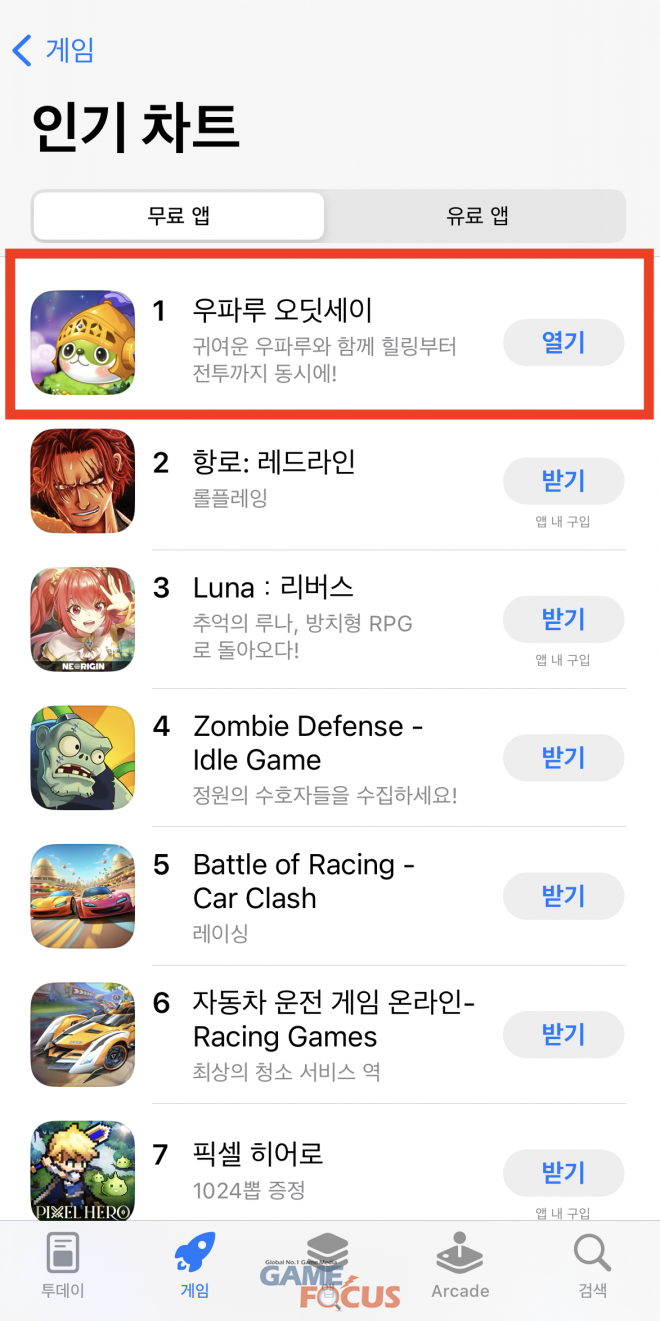660x1321 pixels.
Task: Tap 받기 for 항로: 레드라인
Action: (563, 482)
